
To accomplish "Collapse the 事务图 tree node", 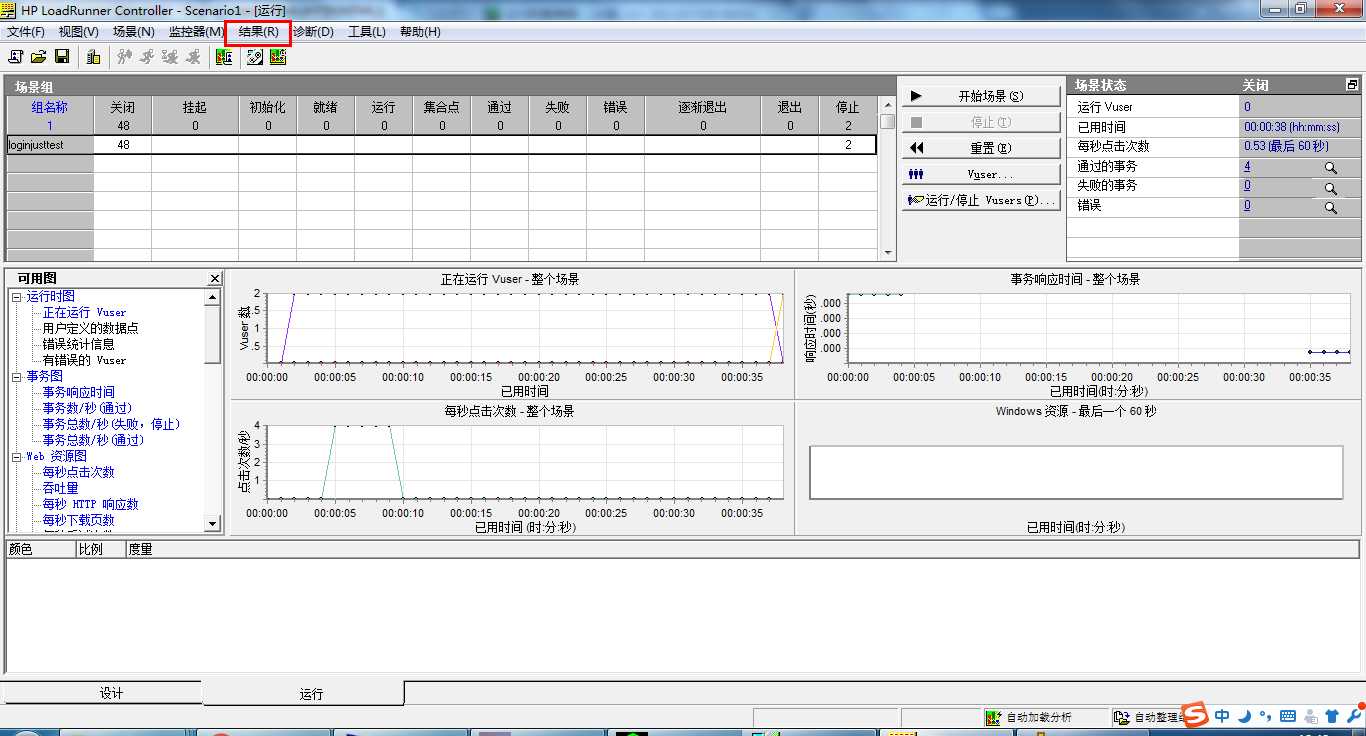I will click(x=17, y=376).
